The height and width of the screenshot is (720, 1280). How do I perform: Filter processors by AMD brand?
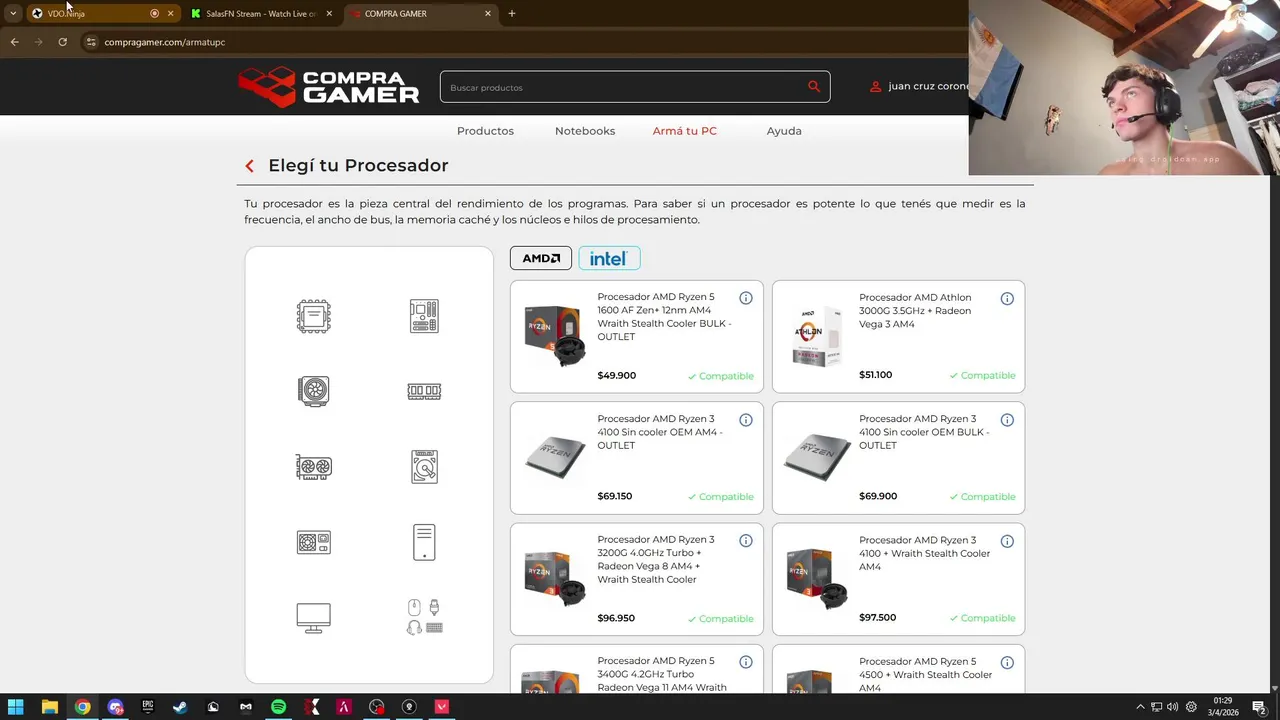541,258
